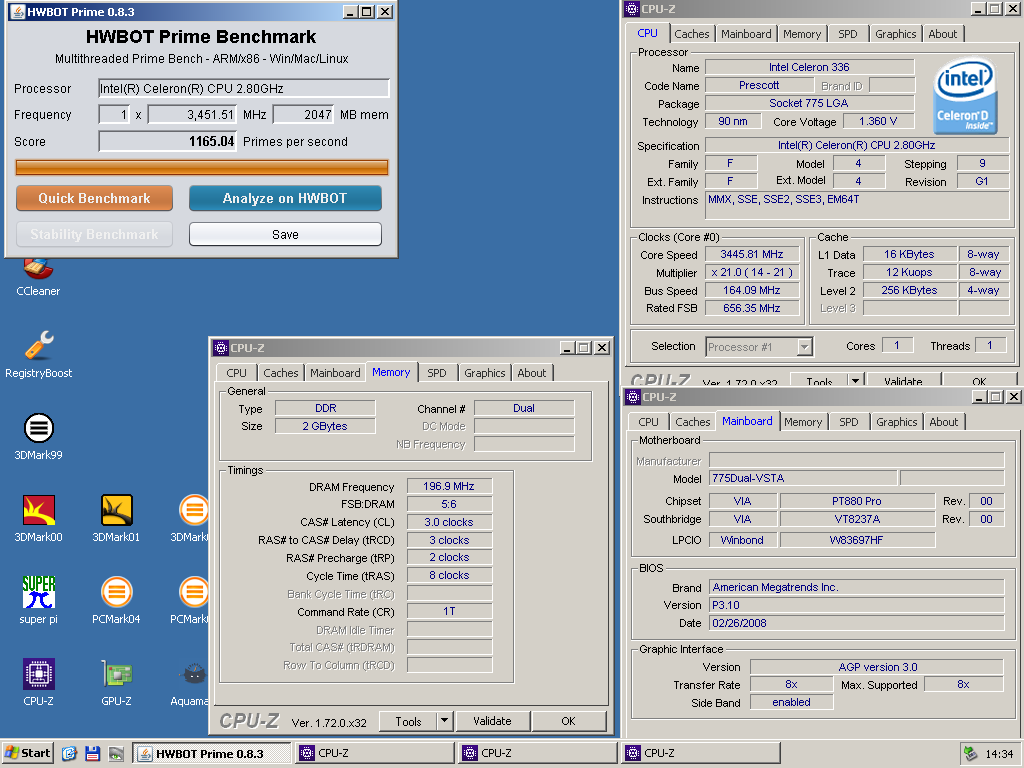
Task: Open the PCMark04 desktop icon
Action: click(116, 600)
